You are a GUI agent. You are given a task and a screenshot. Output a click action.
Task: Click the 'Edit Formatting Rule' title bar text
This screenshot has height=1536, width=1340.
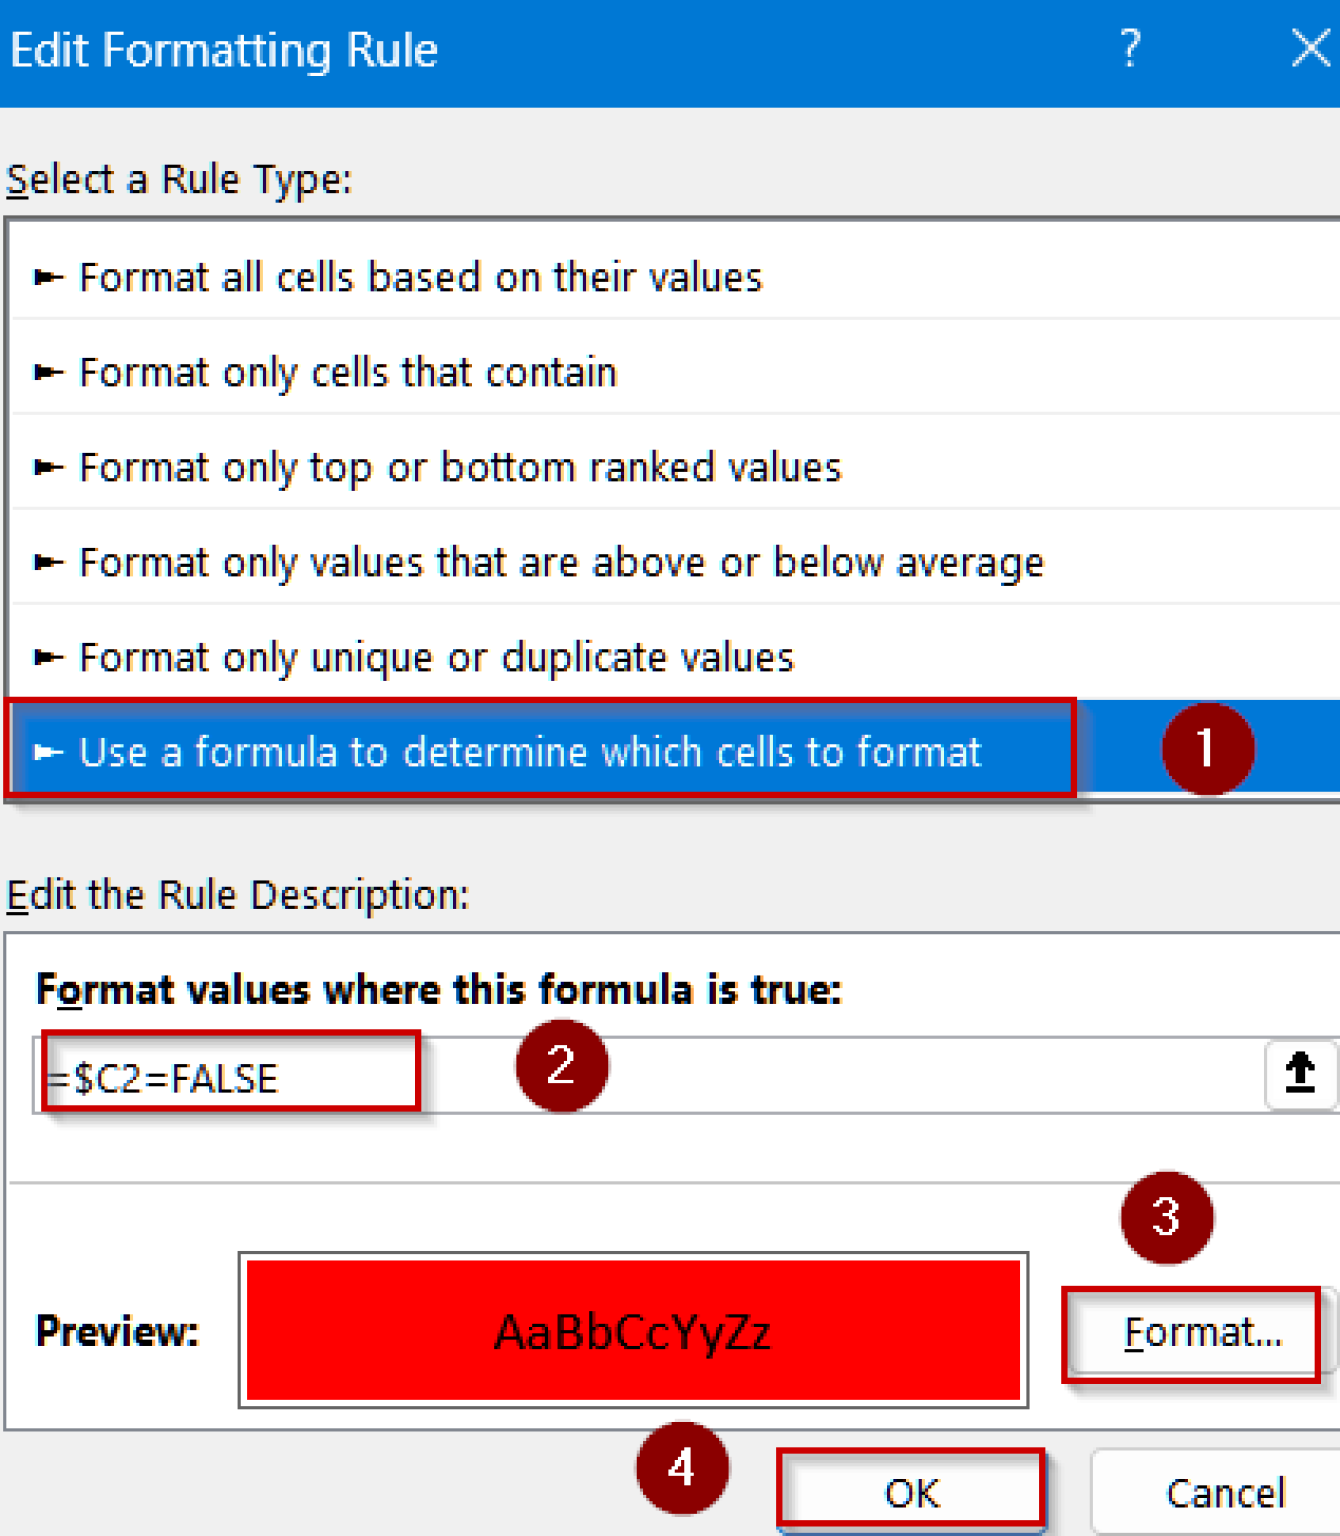tap(224, 50)
